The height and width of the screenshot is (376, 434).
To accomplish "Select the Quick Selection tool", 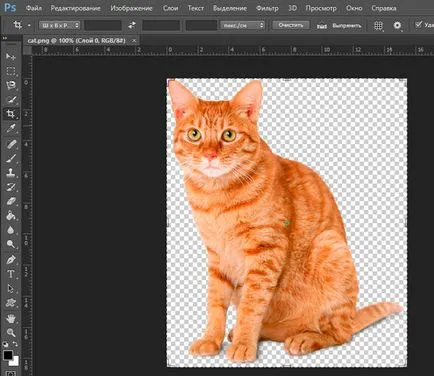I will [11, 100].
